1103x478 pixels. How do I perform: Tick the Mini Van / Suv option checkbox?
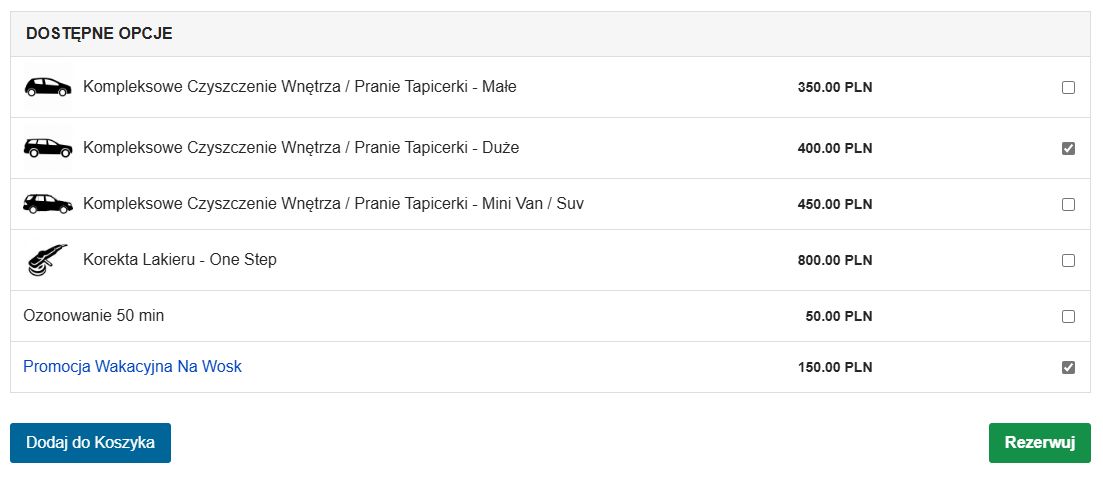pyautogui.click(x=1068, y=204)
